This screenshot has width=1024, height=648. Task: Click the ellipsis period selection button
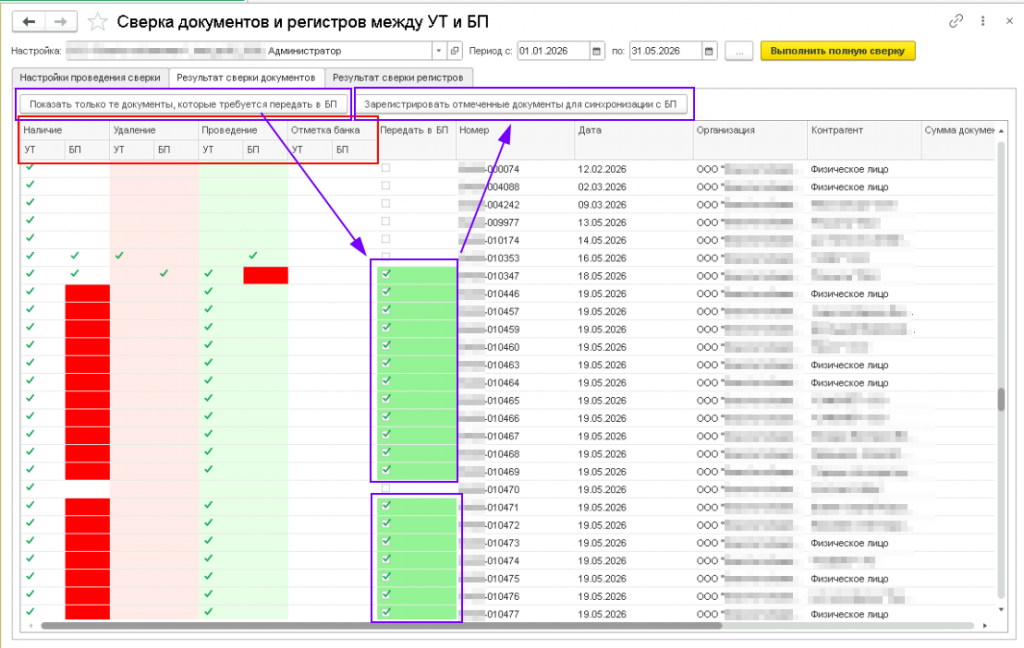[x=739, y=51]
